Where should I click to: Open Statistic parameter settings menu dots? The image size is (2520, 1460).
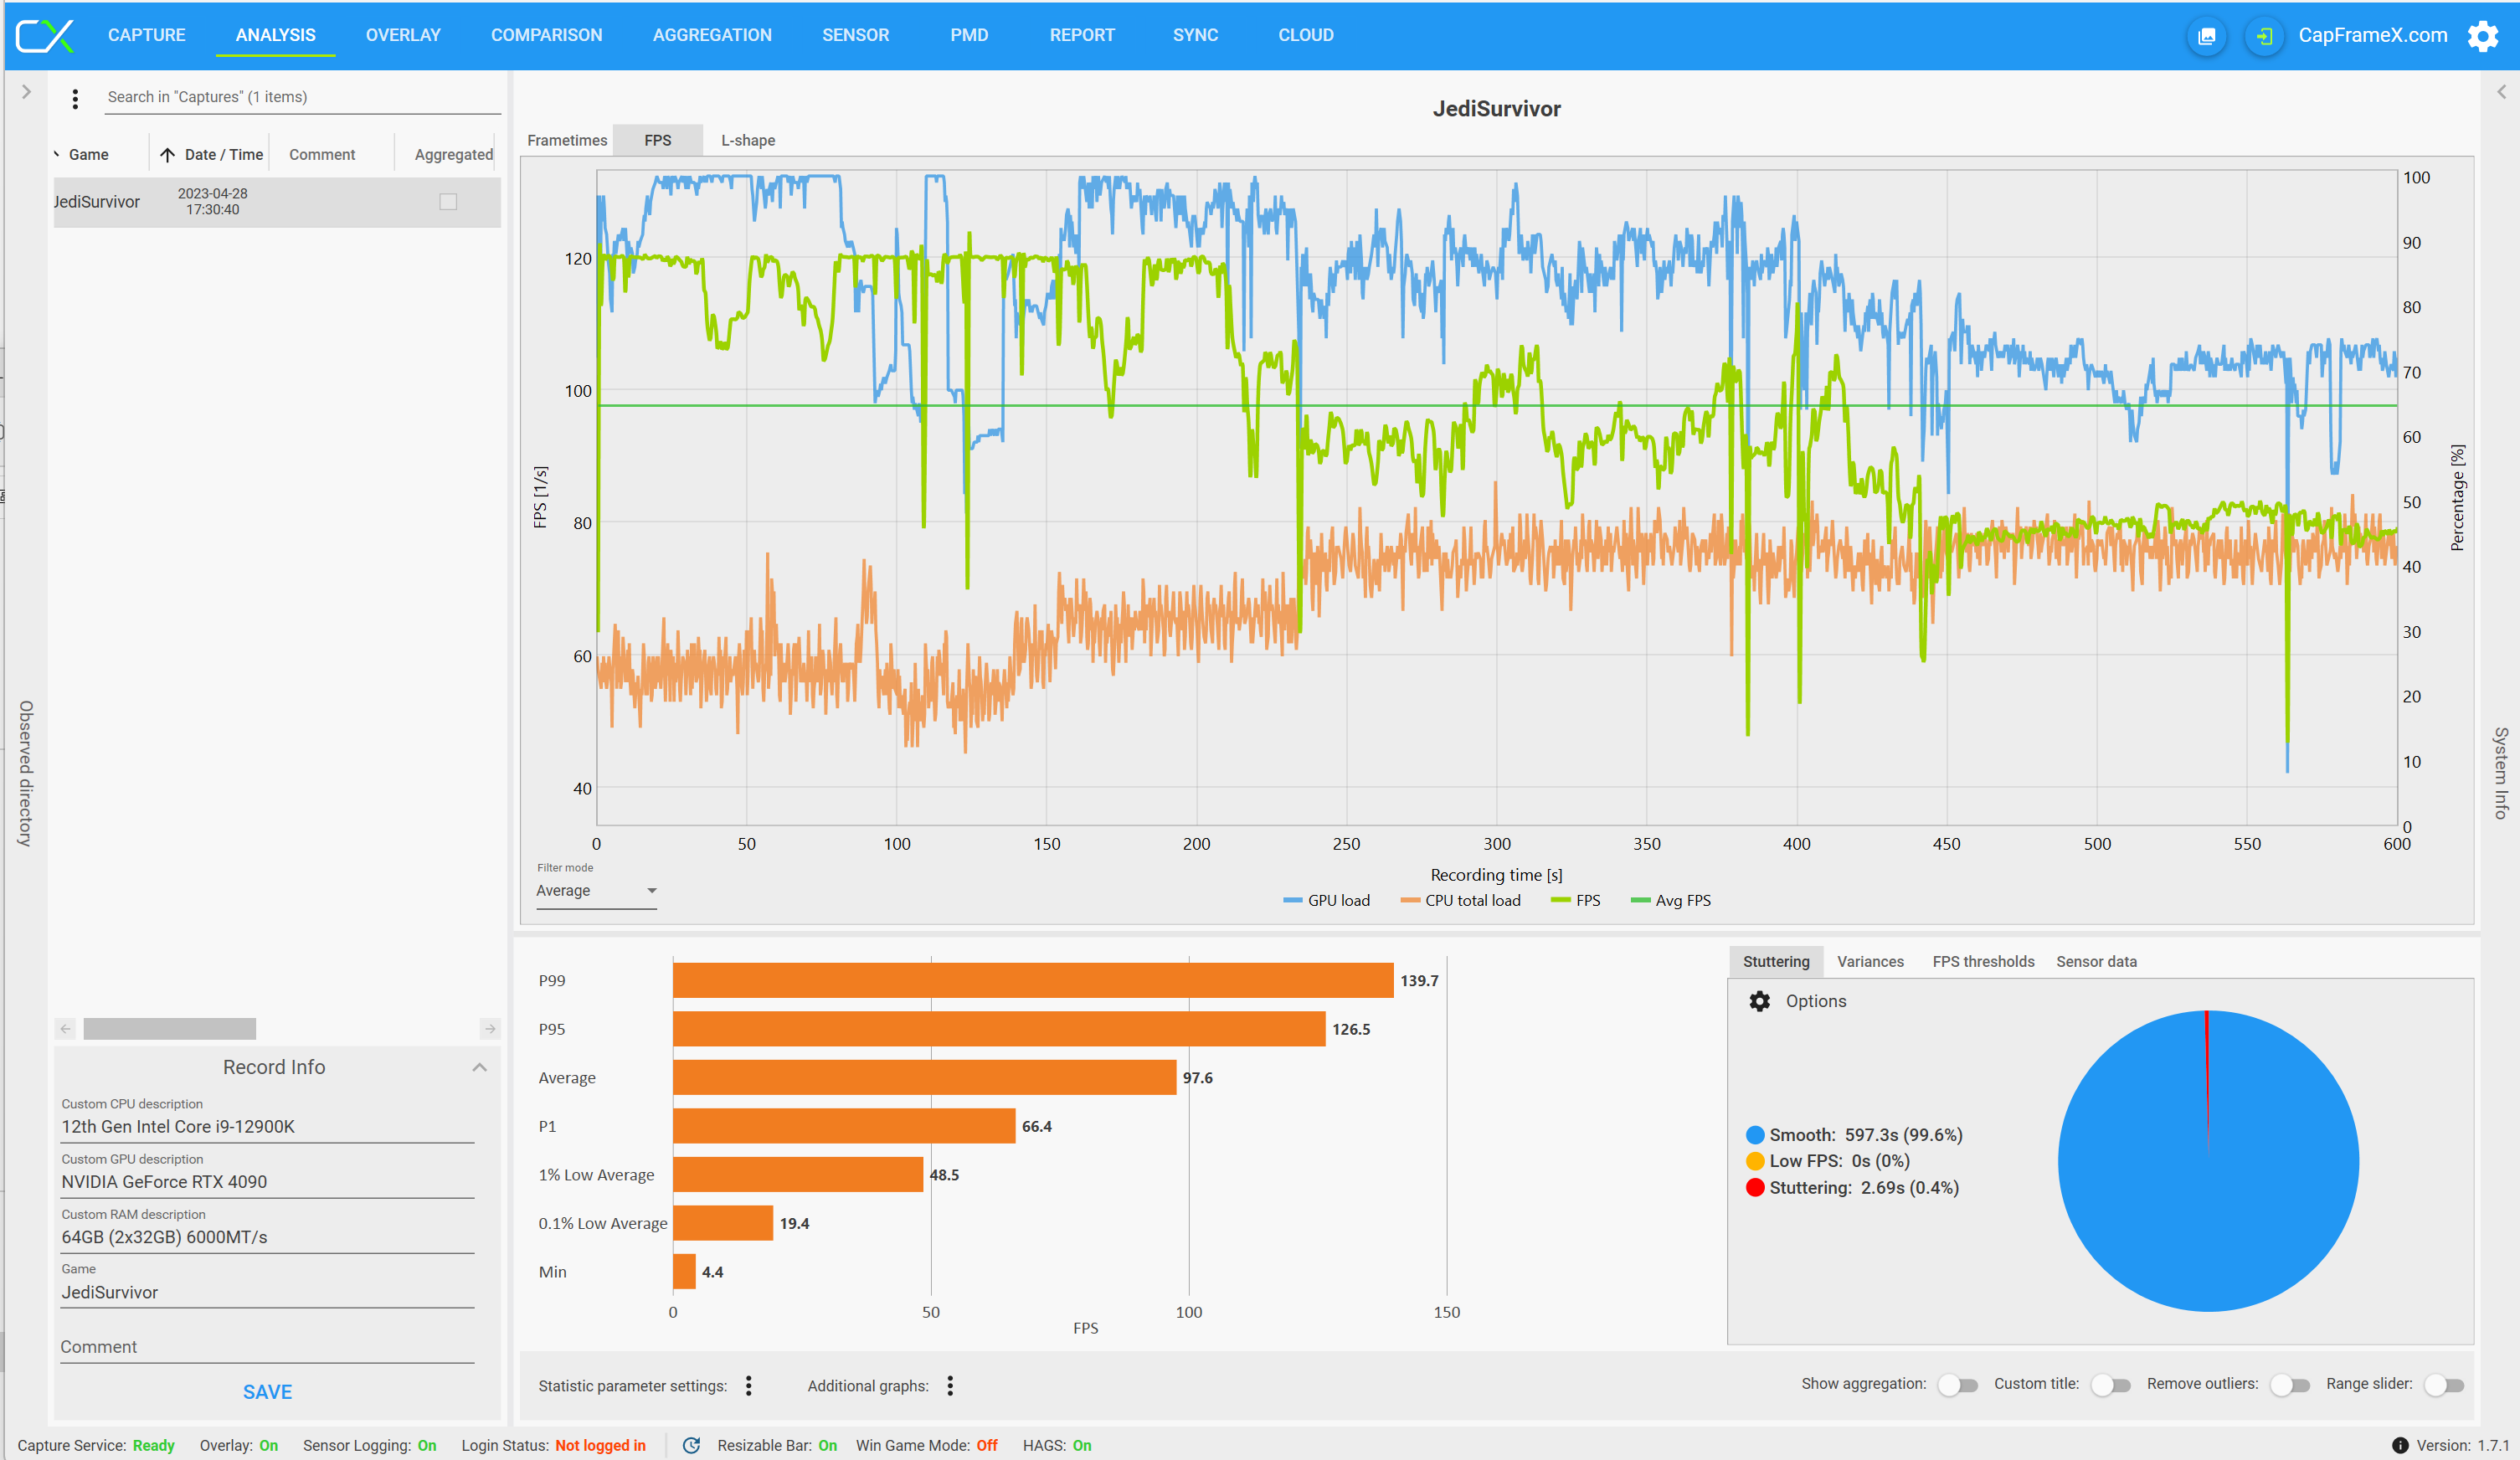pos(748,1385)
